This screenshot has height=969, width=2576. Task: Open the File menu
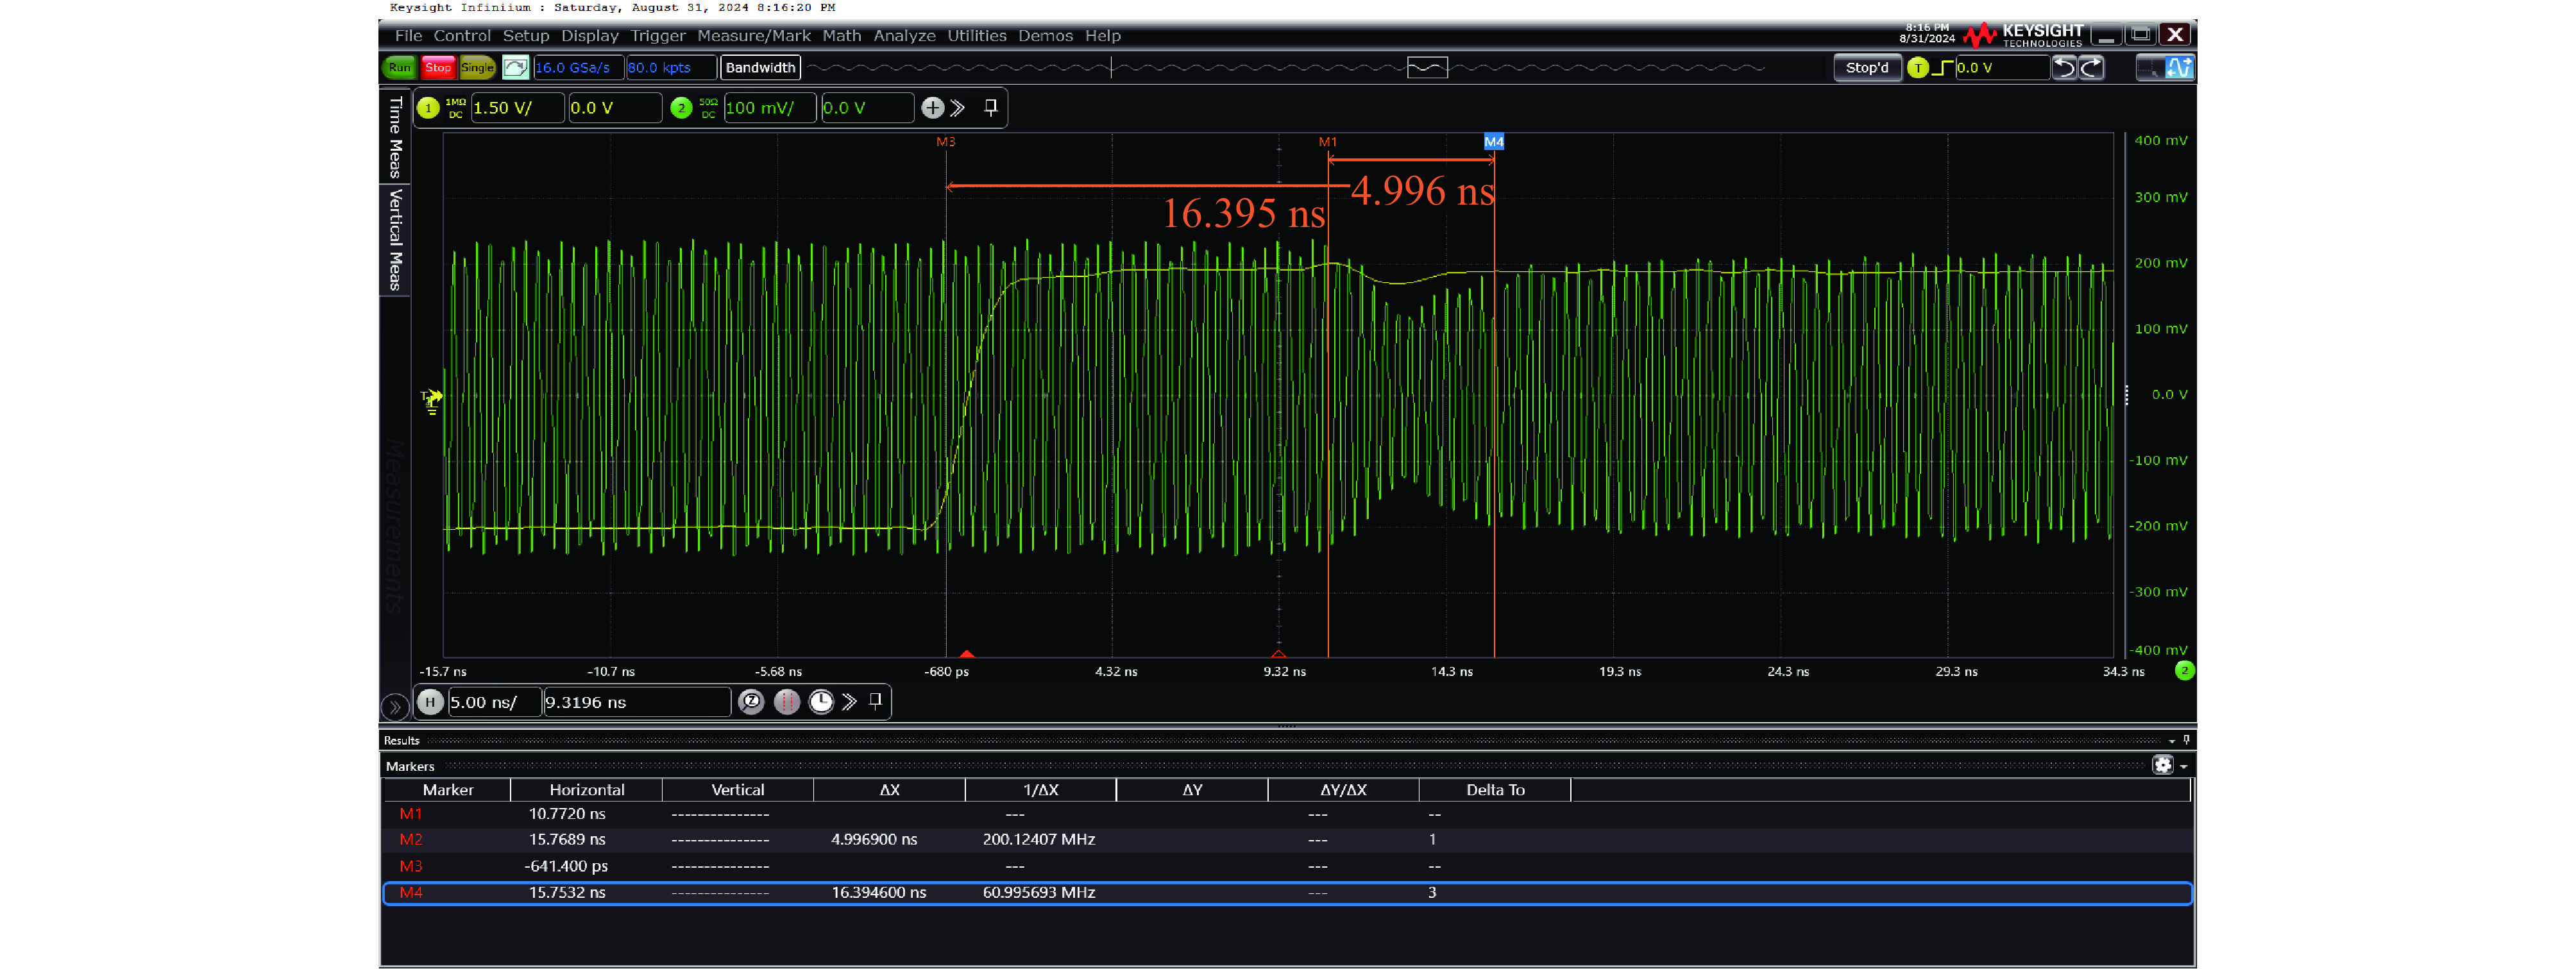[408, 36]
